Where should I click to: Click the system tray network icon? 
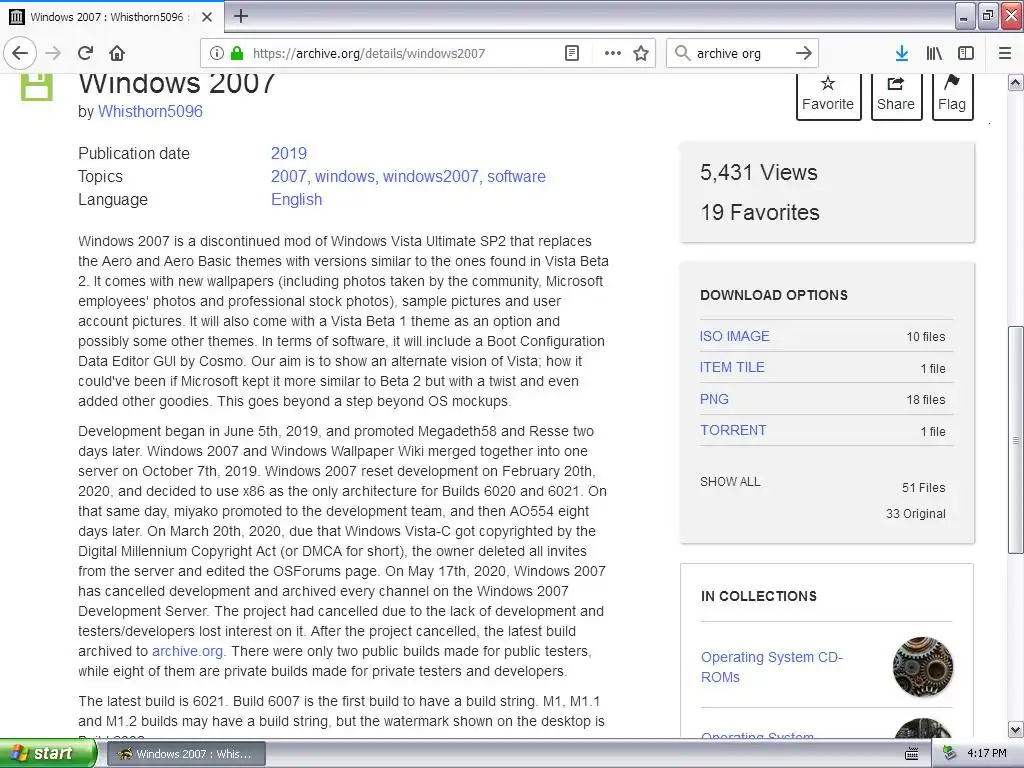pos(950,754)
